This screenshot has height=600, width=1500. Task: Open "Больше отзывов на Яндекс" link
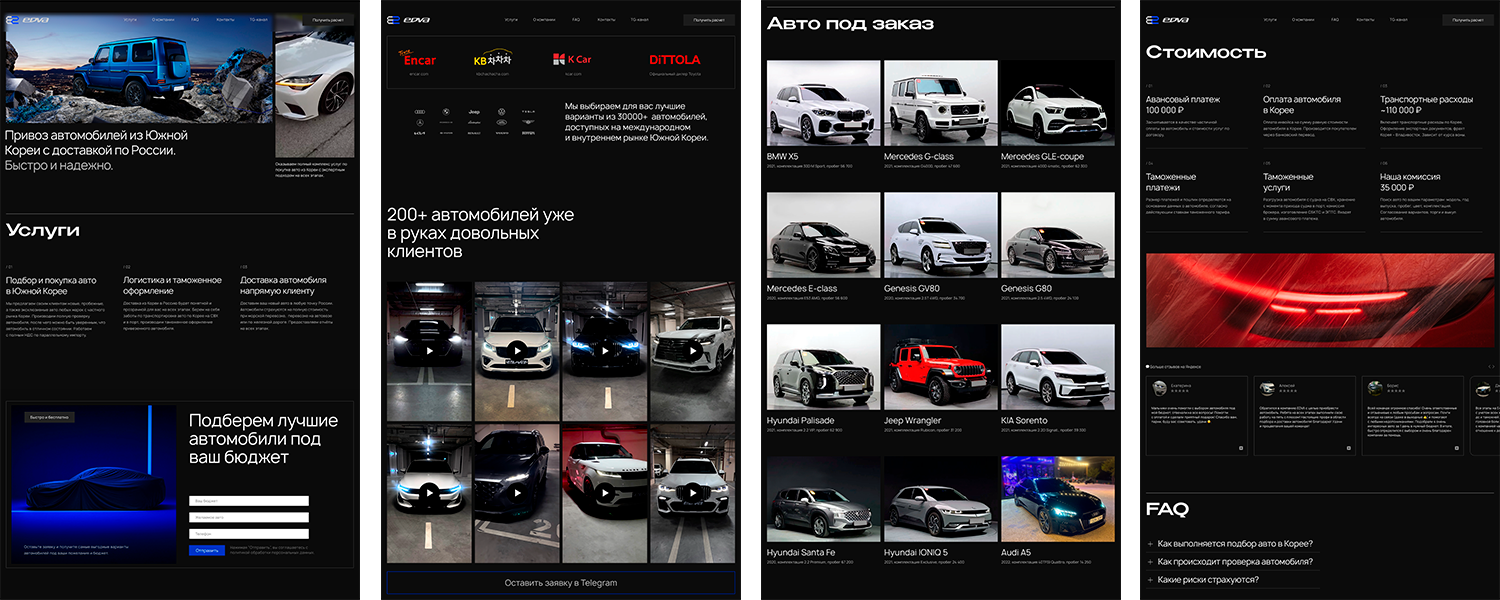[1174, 367]
